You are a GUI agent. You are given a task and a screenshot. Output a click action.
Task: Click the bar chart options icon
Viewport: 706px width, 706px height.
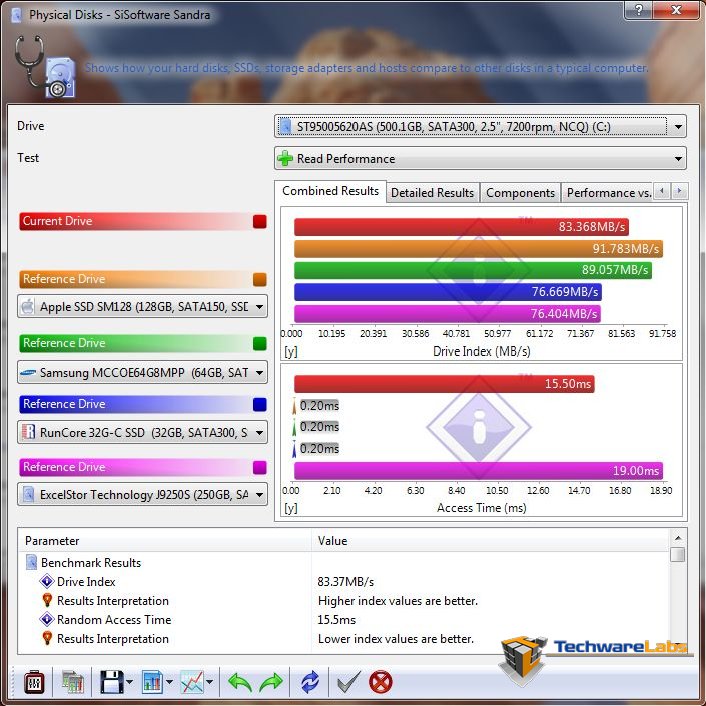click(x=152, y=682)
